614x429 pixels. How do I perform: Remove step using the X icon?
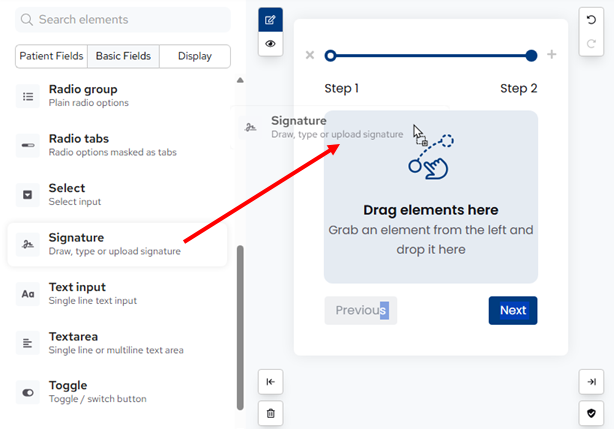(310, 55)
